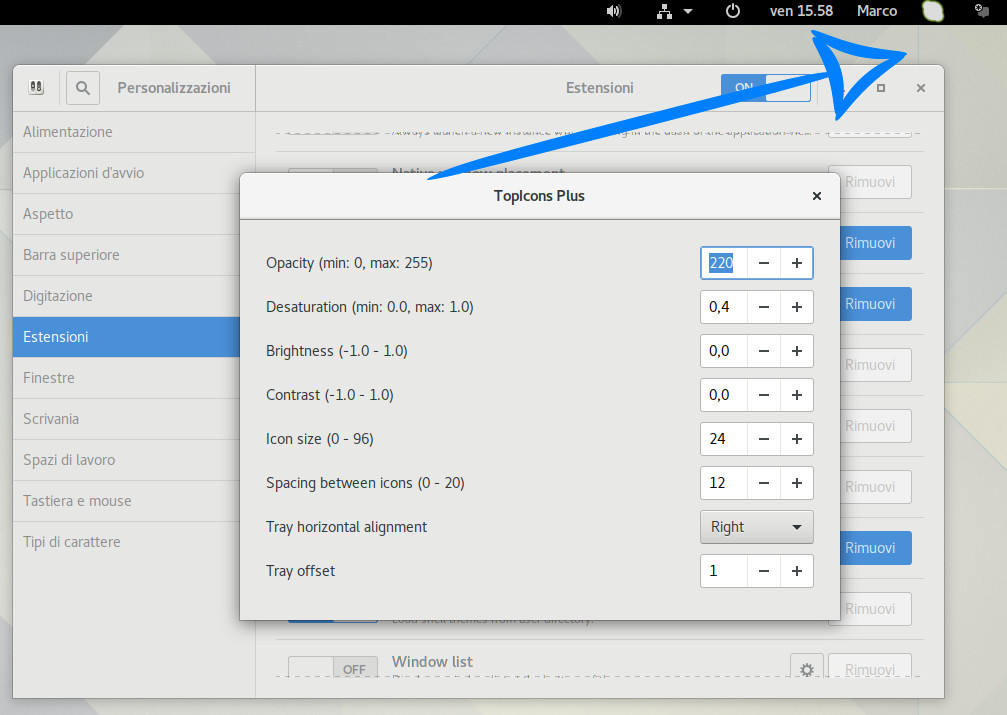Open Tray horizontal alignment dropdown

(757, 527)
